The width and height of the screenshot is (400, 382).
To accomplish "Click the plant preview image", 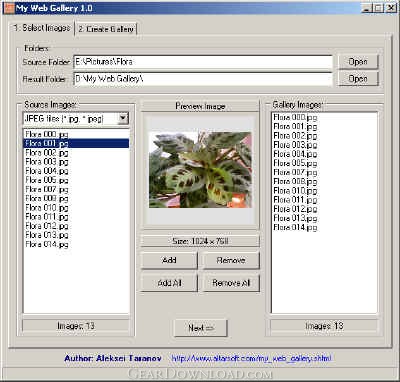I will 200,170.
